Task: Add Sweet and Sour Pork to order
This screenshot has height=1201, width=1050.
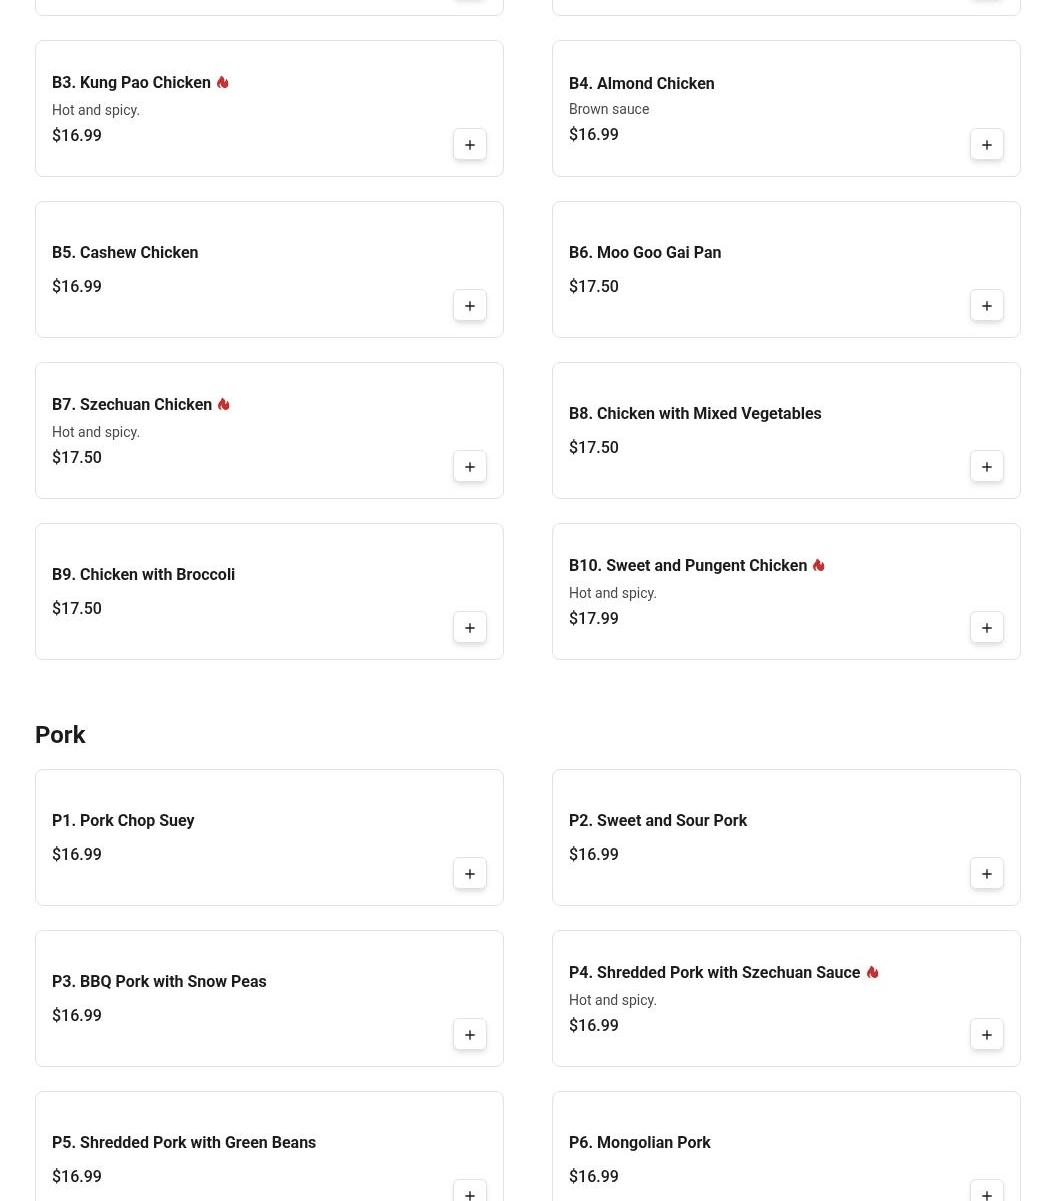Action: (987, 874)
